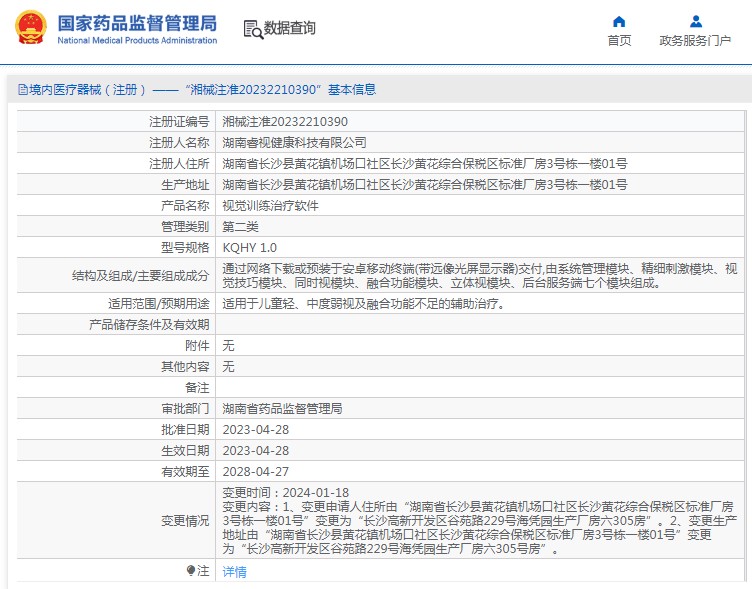Click the 数据查询 heading text
This screenshot has width=752, height=589.
click(x=290, y=29)
